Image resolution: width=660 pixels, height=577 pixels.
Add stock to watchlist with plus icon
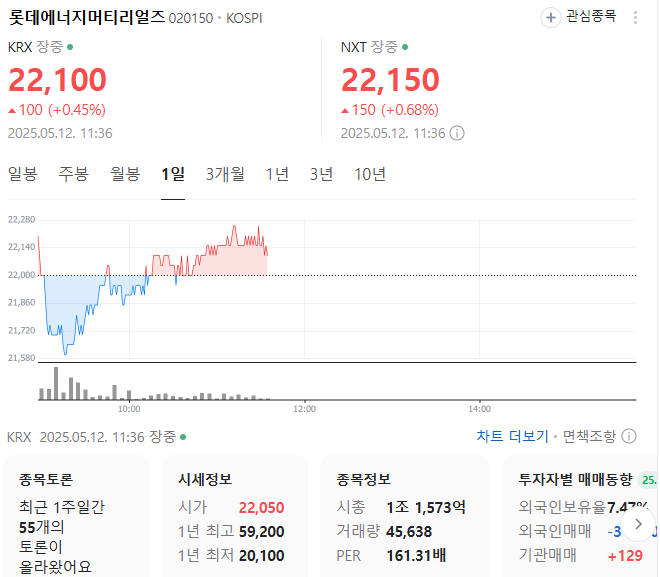tap(551, 18)
